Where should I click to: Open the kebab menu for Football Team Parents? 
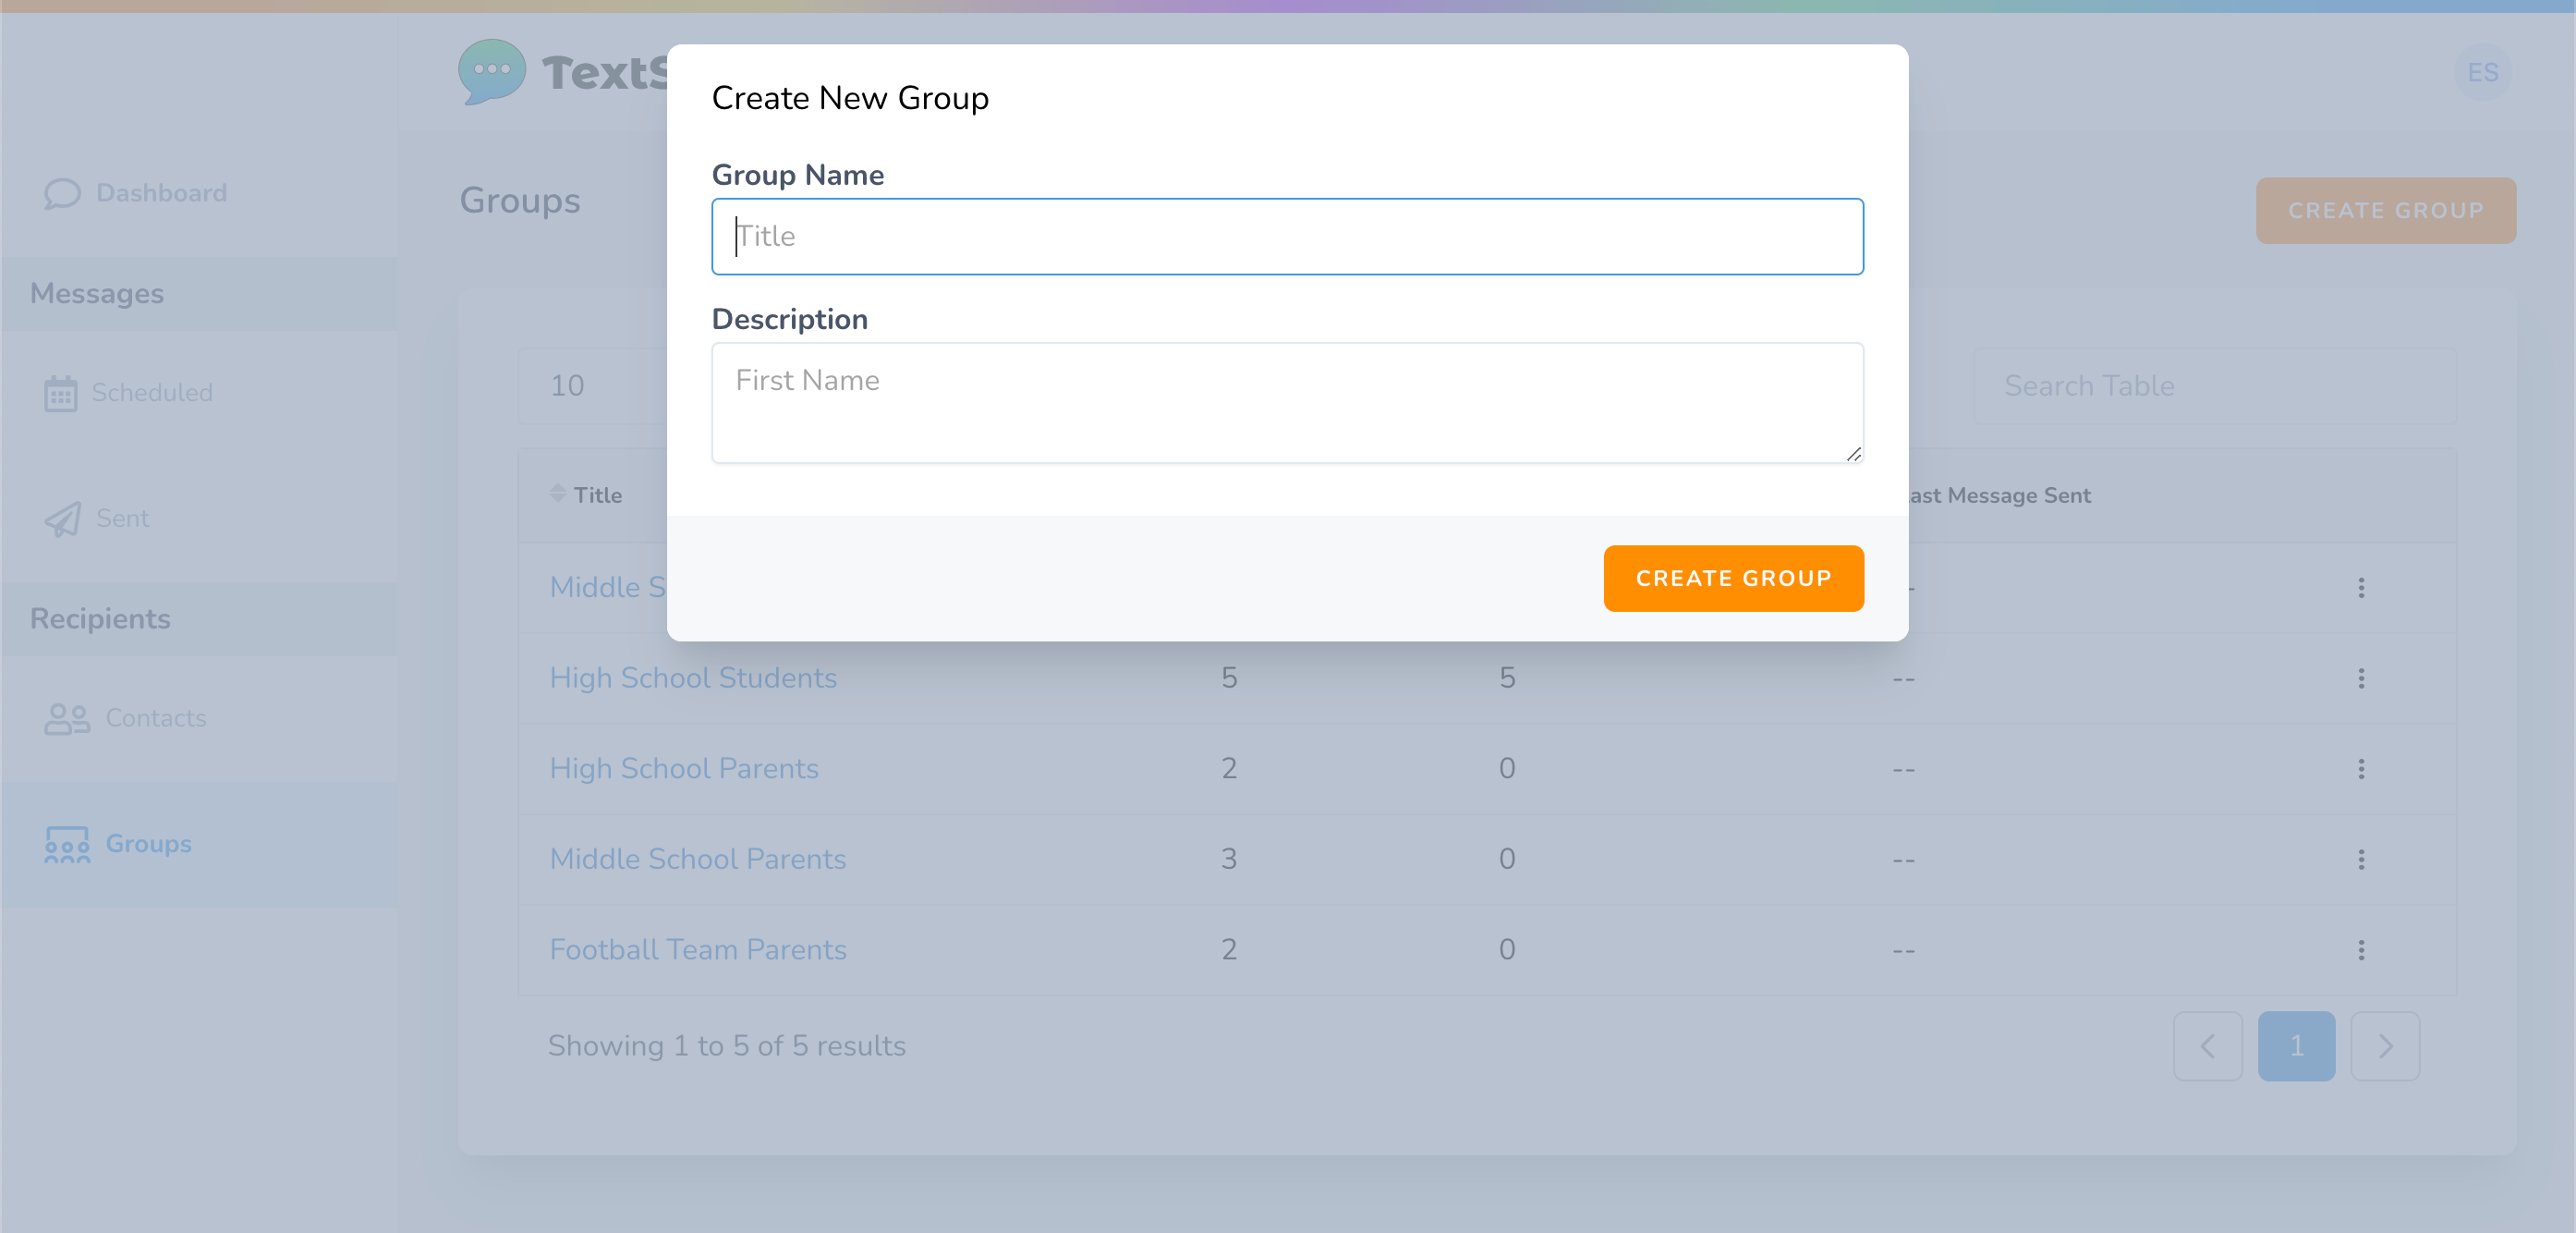2362,950
